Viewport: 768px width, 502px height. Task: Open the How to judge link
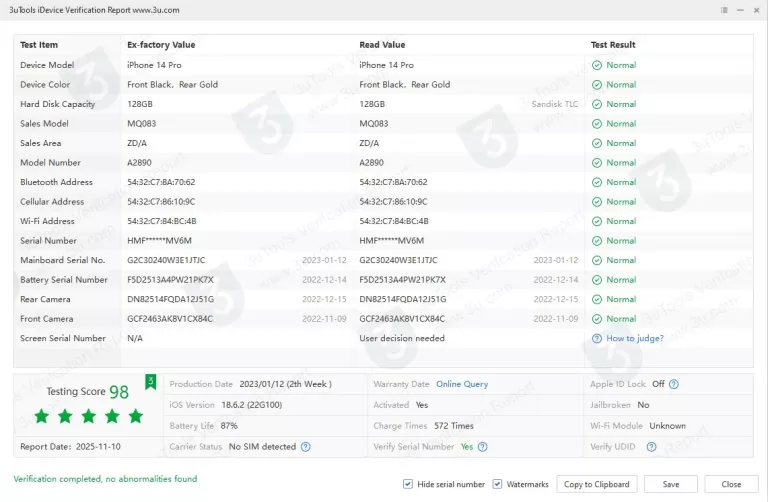pos(634,338)
